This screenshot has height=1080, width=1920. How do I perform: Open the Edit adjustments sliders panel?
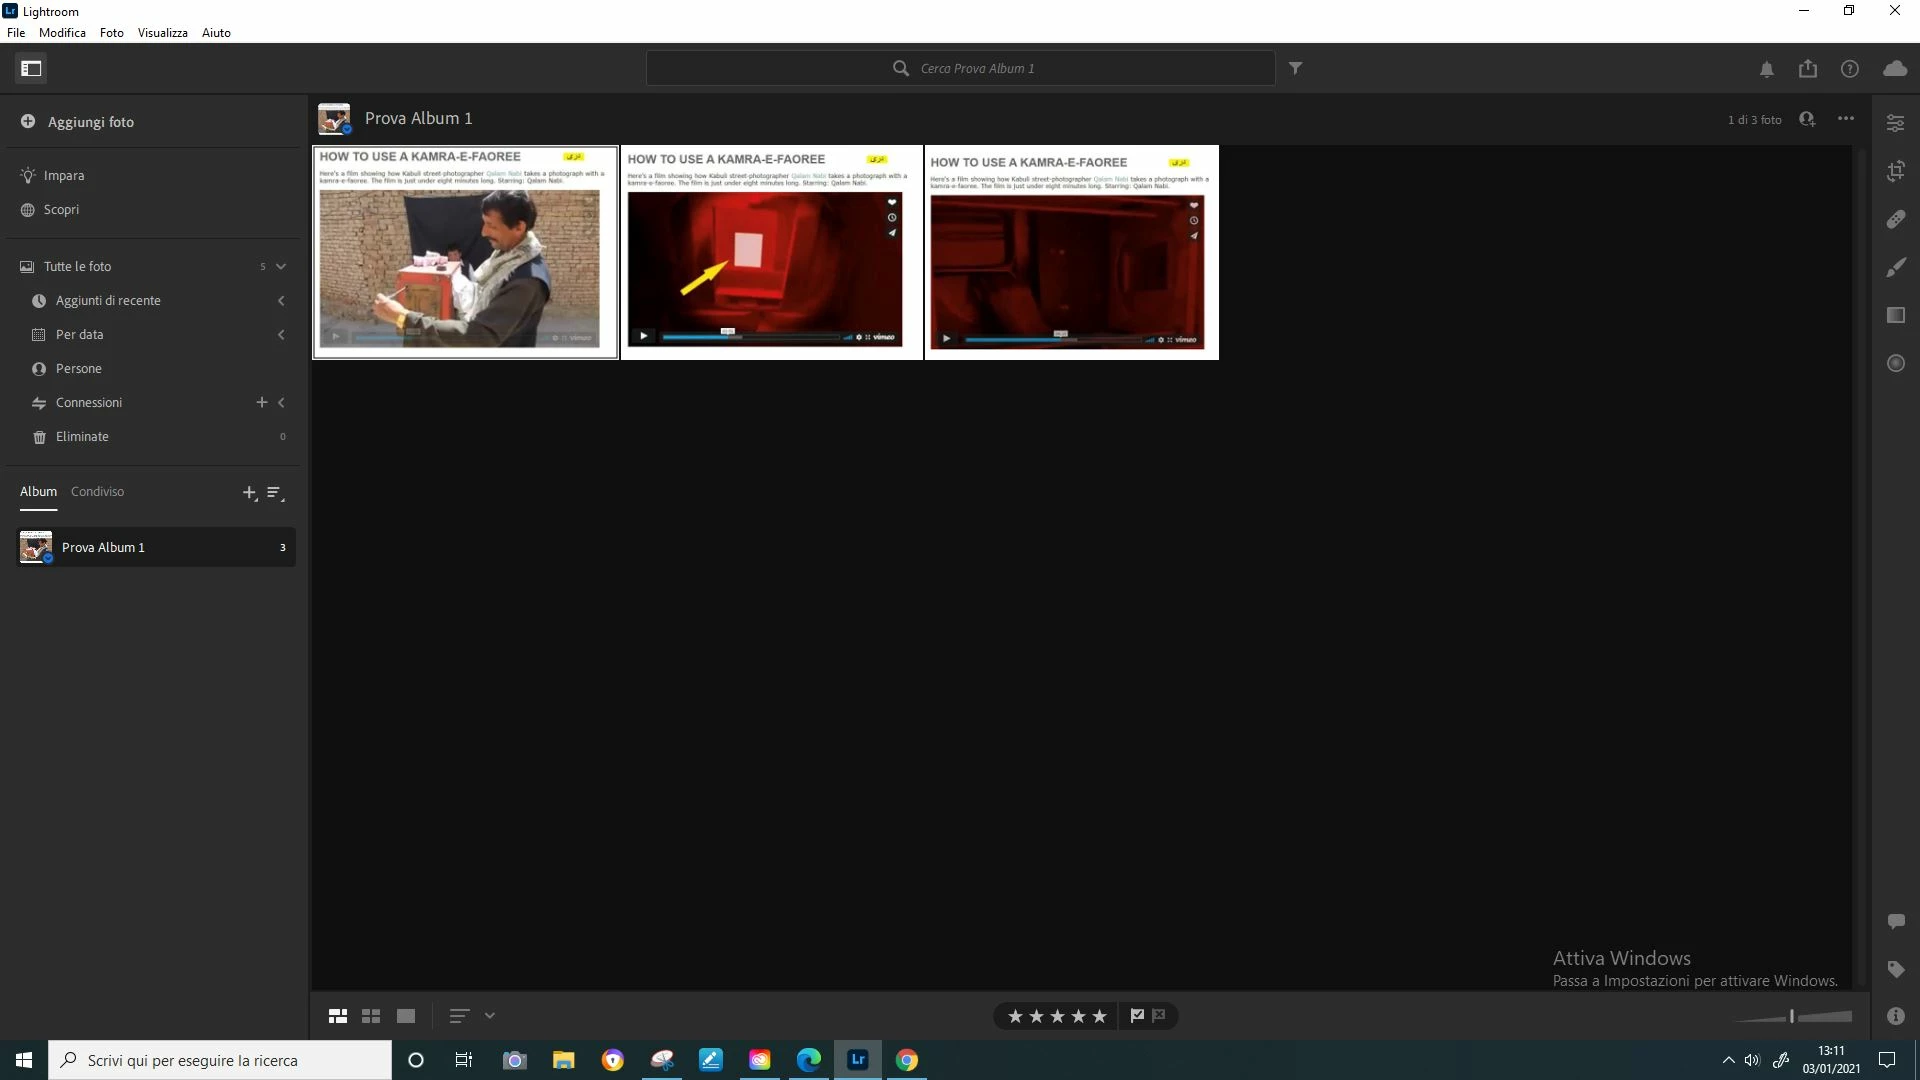(x=1895, y=123)
